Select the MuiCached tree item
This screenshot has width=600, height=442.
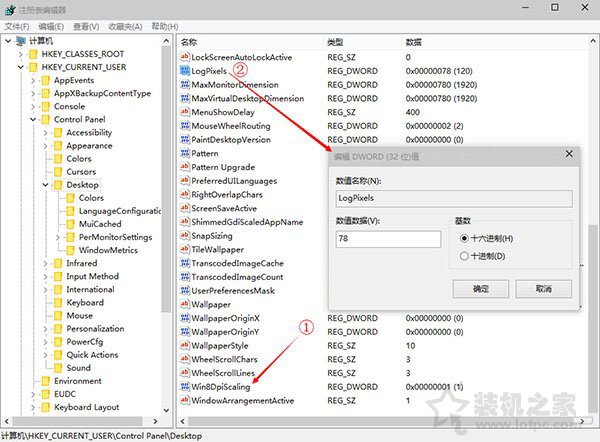tap(100, 224)
